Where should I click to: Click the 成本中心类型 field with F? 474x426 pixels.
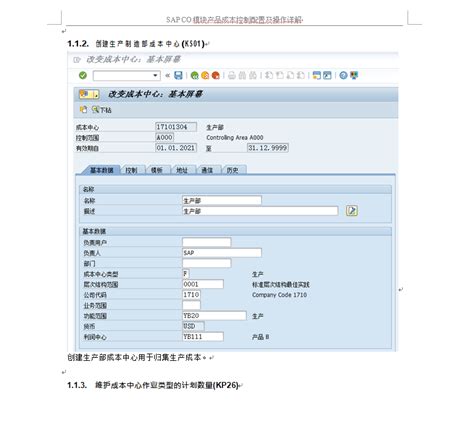click(186, 274)
